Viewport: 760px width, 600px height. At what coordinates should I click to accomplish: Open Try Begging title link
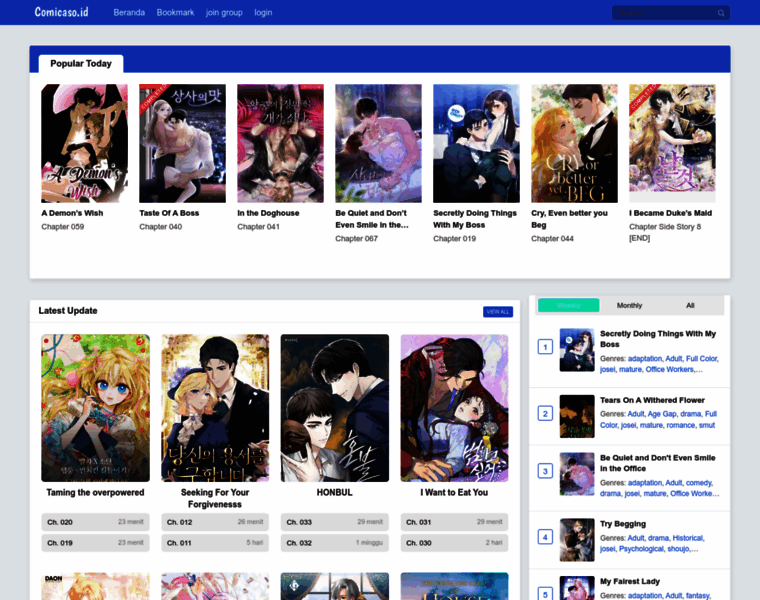(x=623, y=524)
